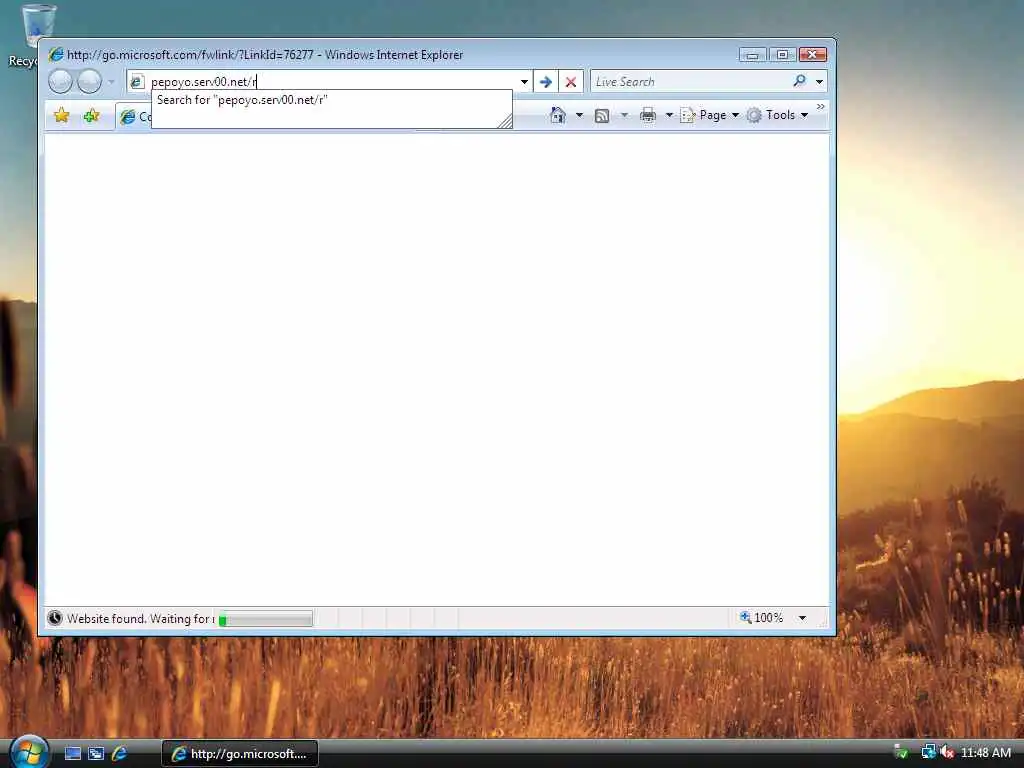Click the RSS Feeds icon
Screen dimensions: 1024x768
pyautogui.click(x=602, y=116)
